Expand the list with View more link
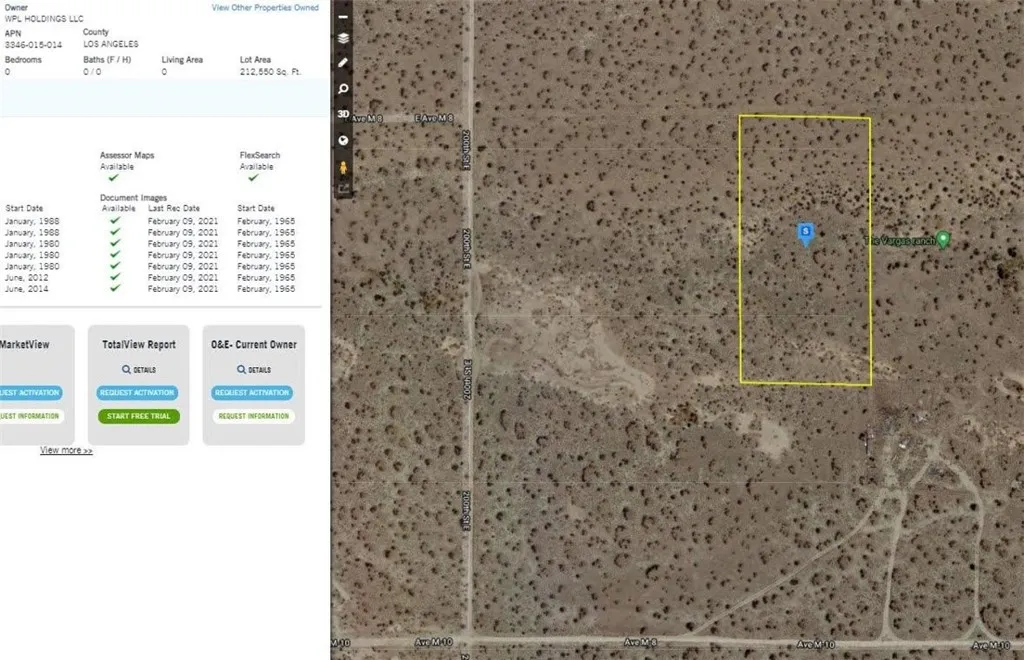This screenshot has height=660, width=1024. pos(66,451)
